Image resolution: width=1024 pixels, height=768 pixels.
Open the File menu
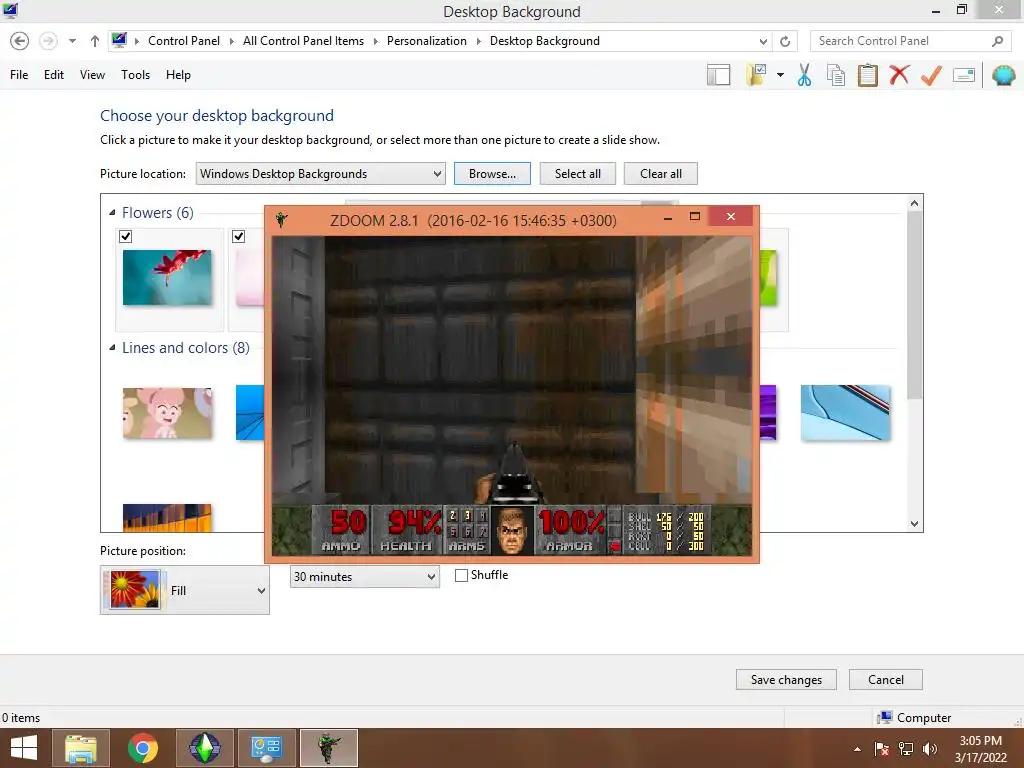[x=19, y=75]
